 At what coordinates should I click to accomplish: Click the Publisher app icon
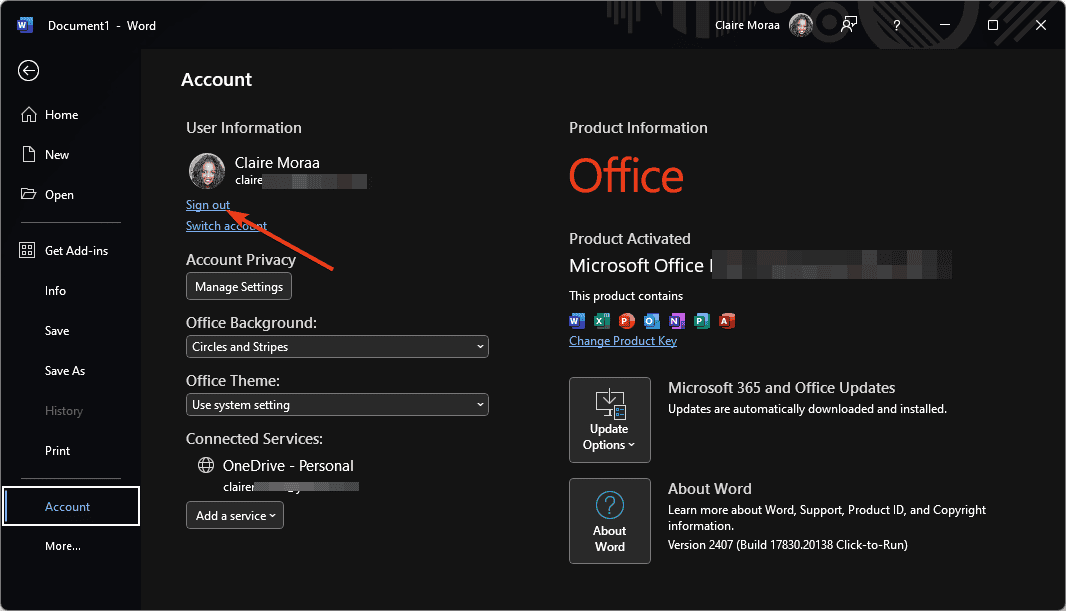coord(702,320)
